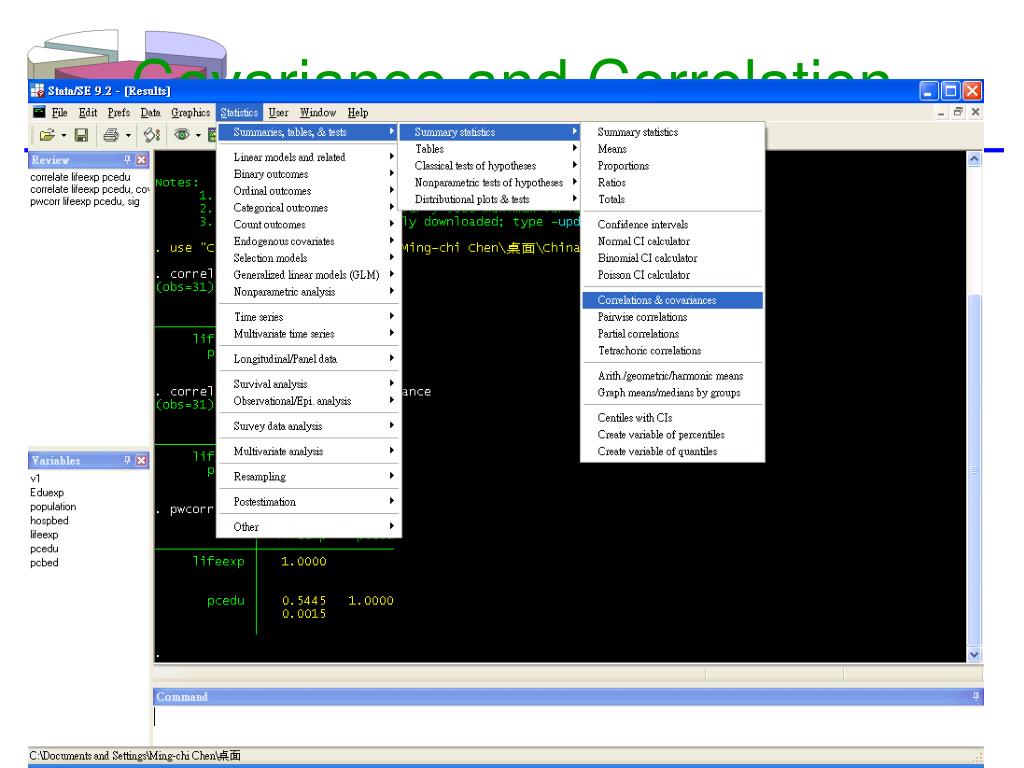Viewport: 1024px width, 768px height.
Task: Open dropdown arrow next to Open folder icon
Action: pyautogui.click(x=63, y=135)
